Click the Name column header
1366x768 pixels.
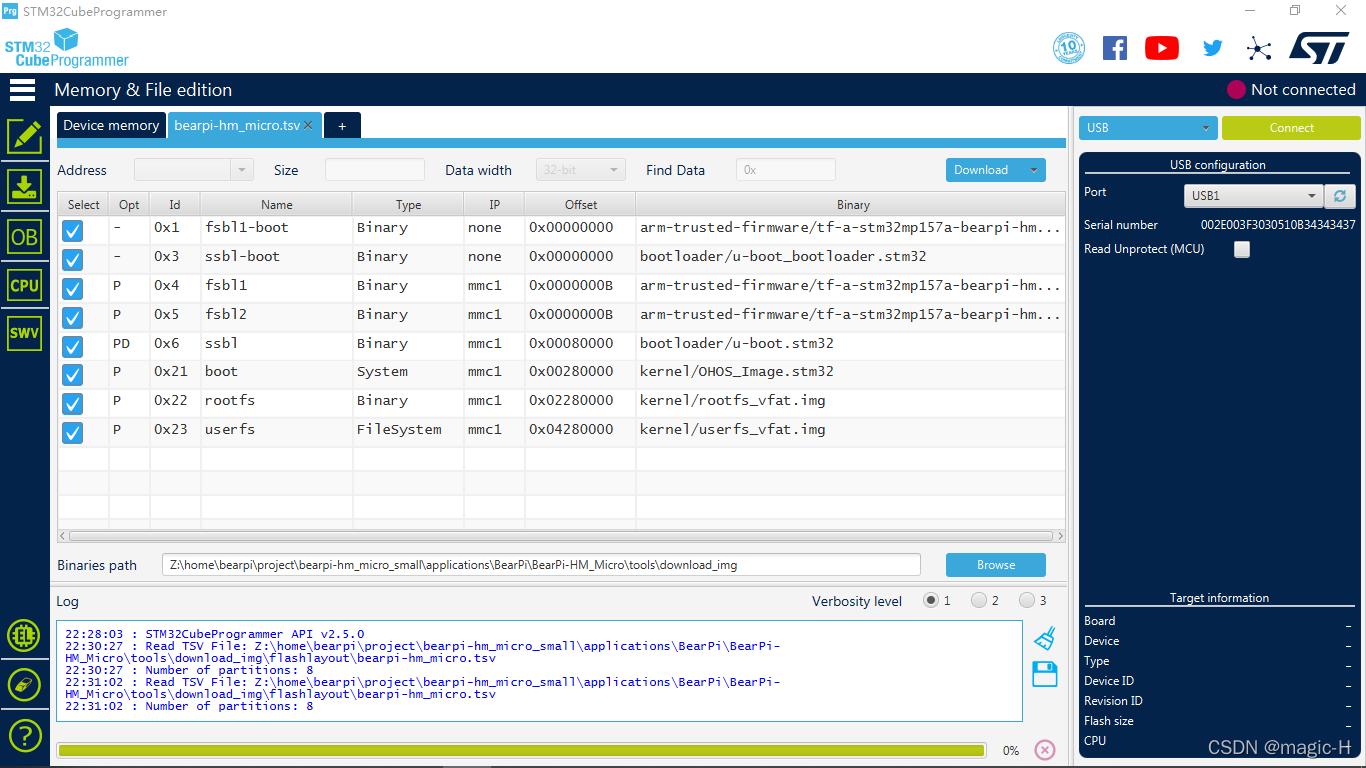[x=276, y=205]
